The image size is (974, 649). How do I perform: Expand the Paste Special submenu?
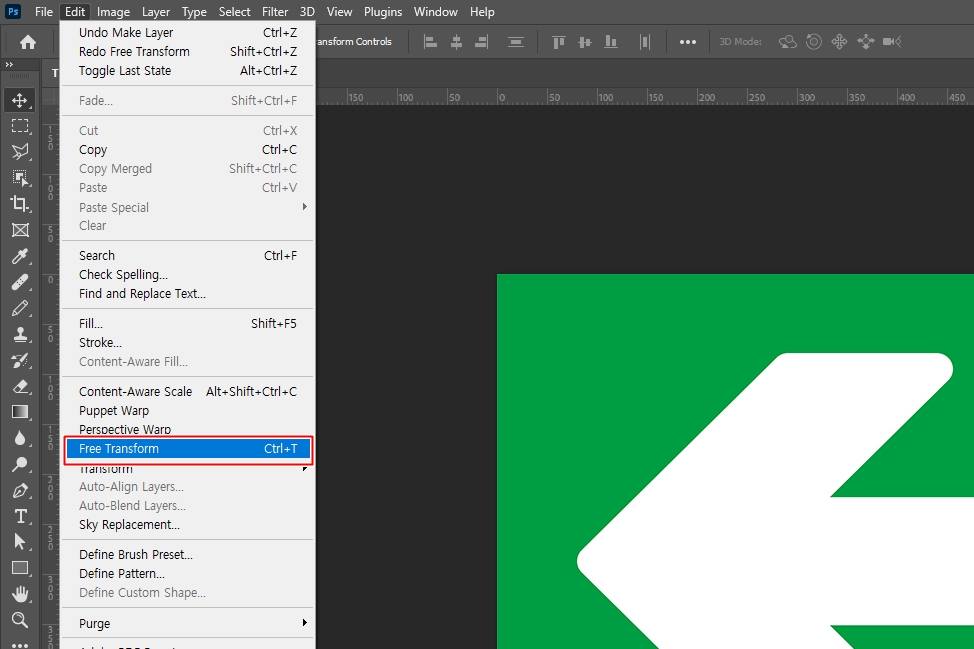(304, 207)
